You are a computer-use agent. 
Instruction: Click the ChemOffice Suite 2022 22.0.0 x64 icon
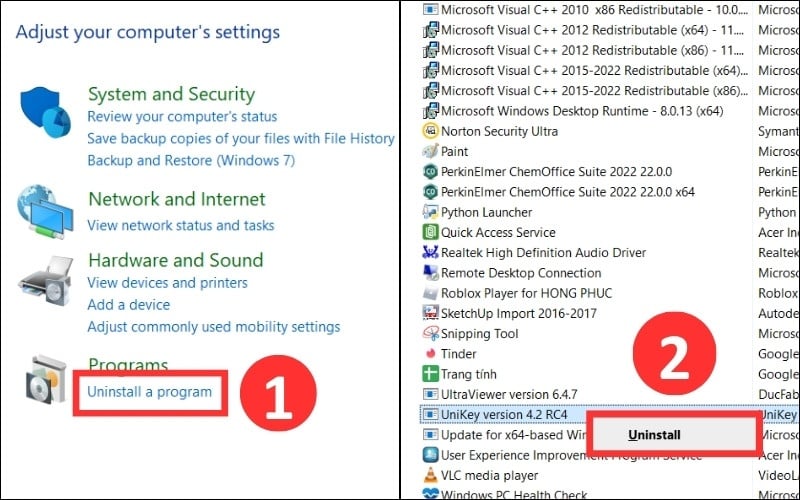click(x=430, y=192)
